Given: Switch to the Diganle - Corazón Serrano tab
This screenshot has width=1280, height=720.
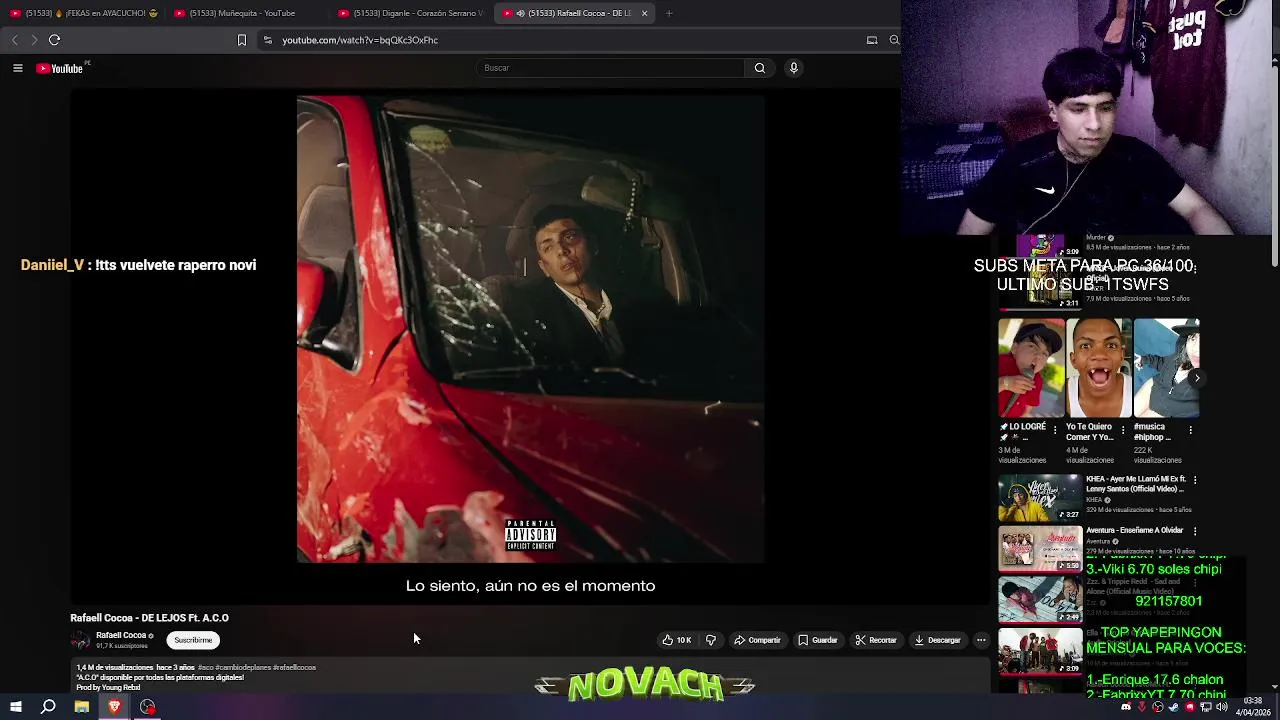Looking at the screenshot, I should [412, 13].
